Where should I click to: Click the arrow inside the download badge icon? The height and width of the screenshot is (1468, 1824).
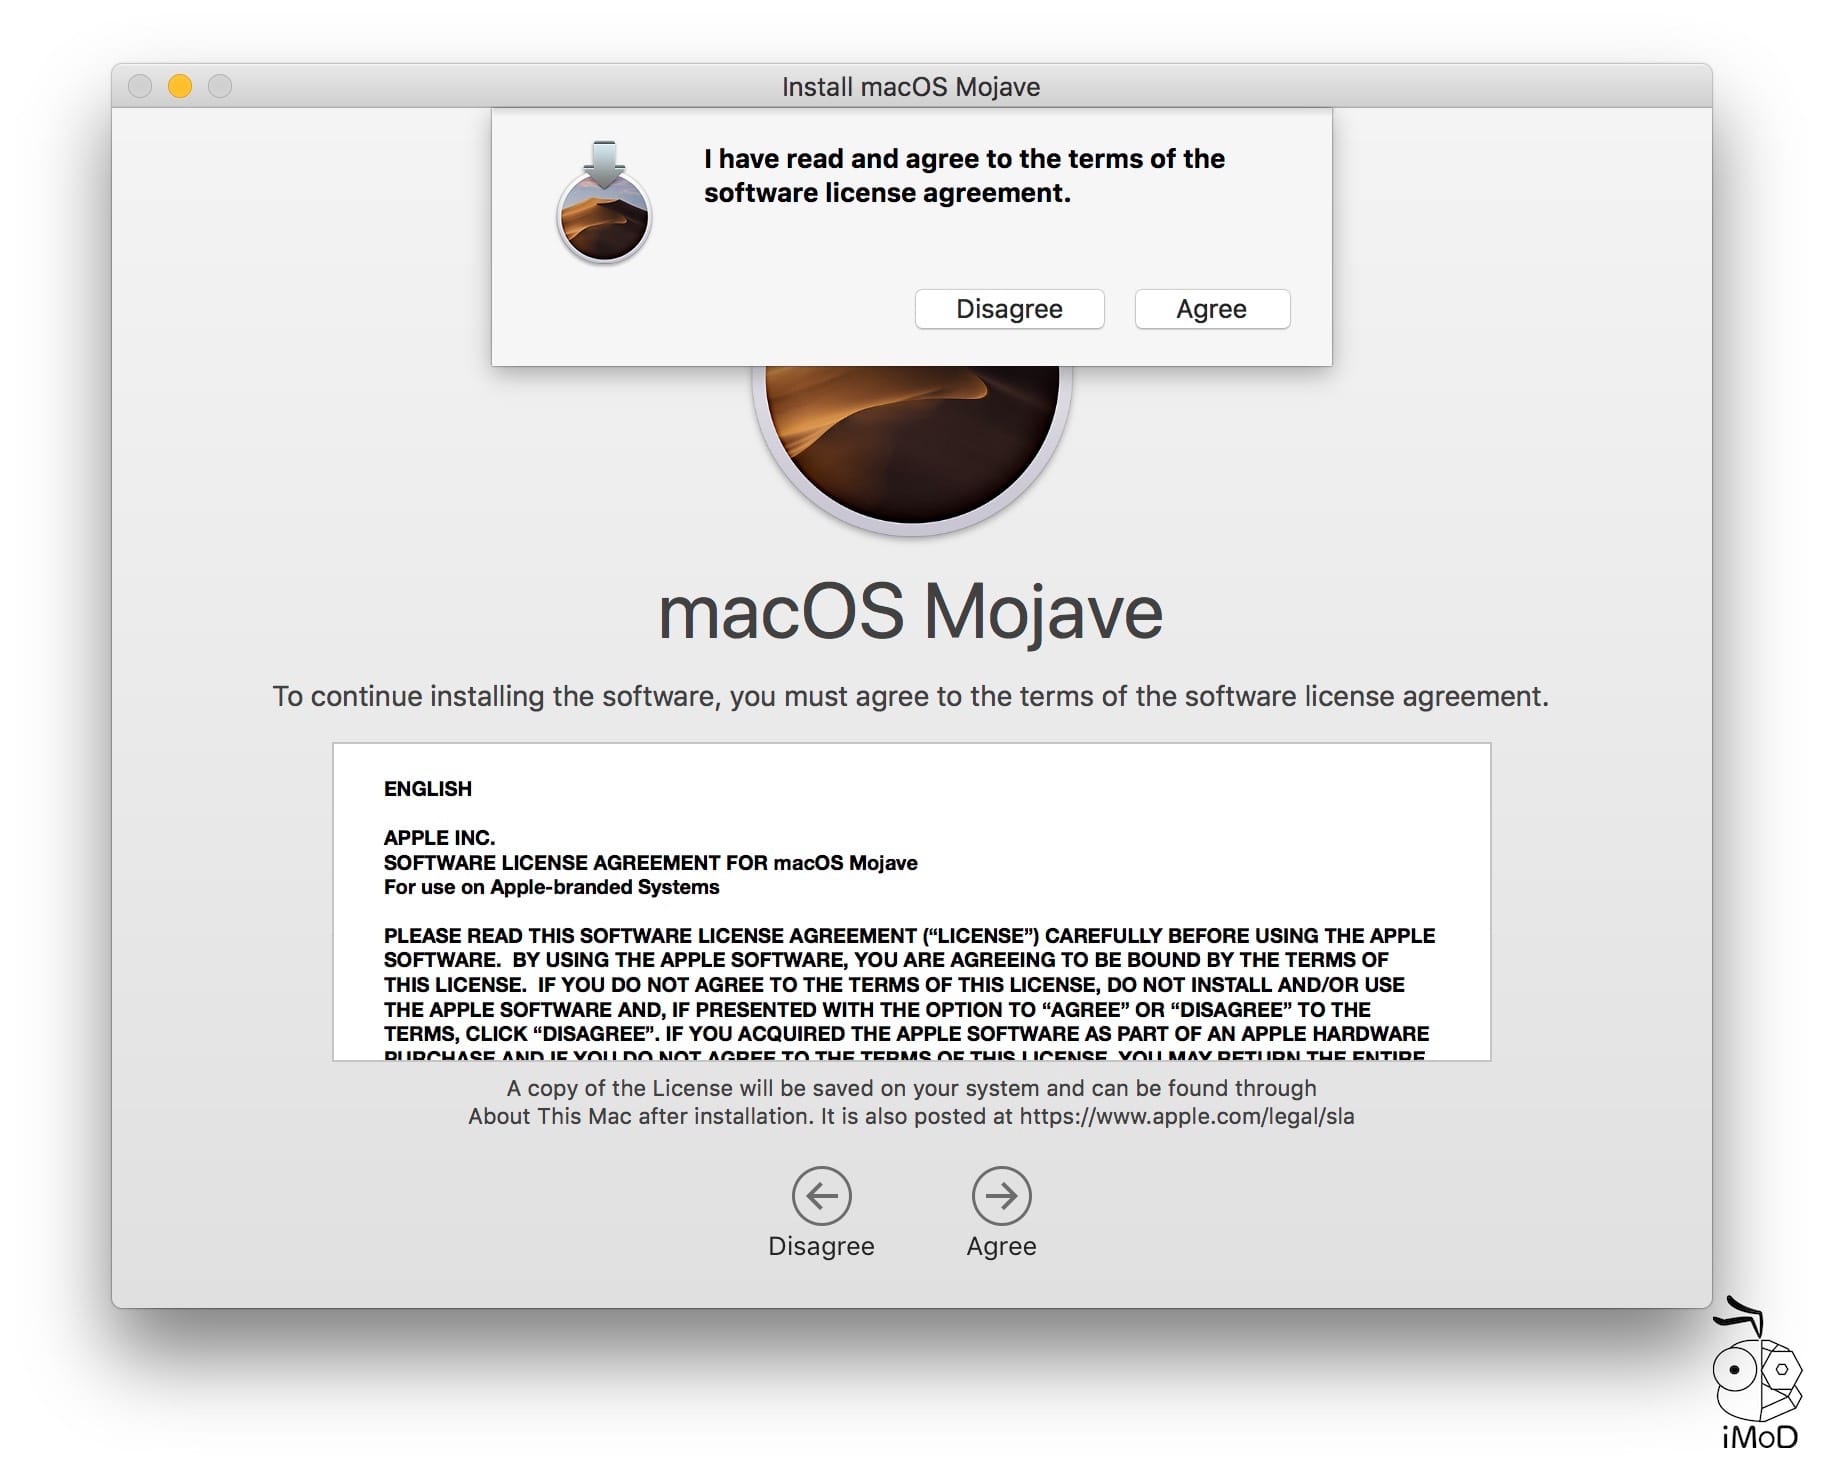point(604,160)
